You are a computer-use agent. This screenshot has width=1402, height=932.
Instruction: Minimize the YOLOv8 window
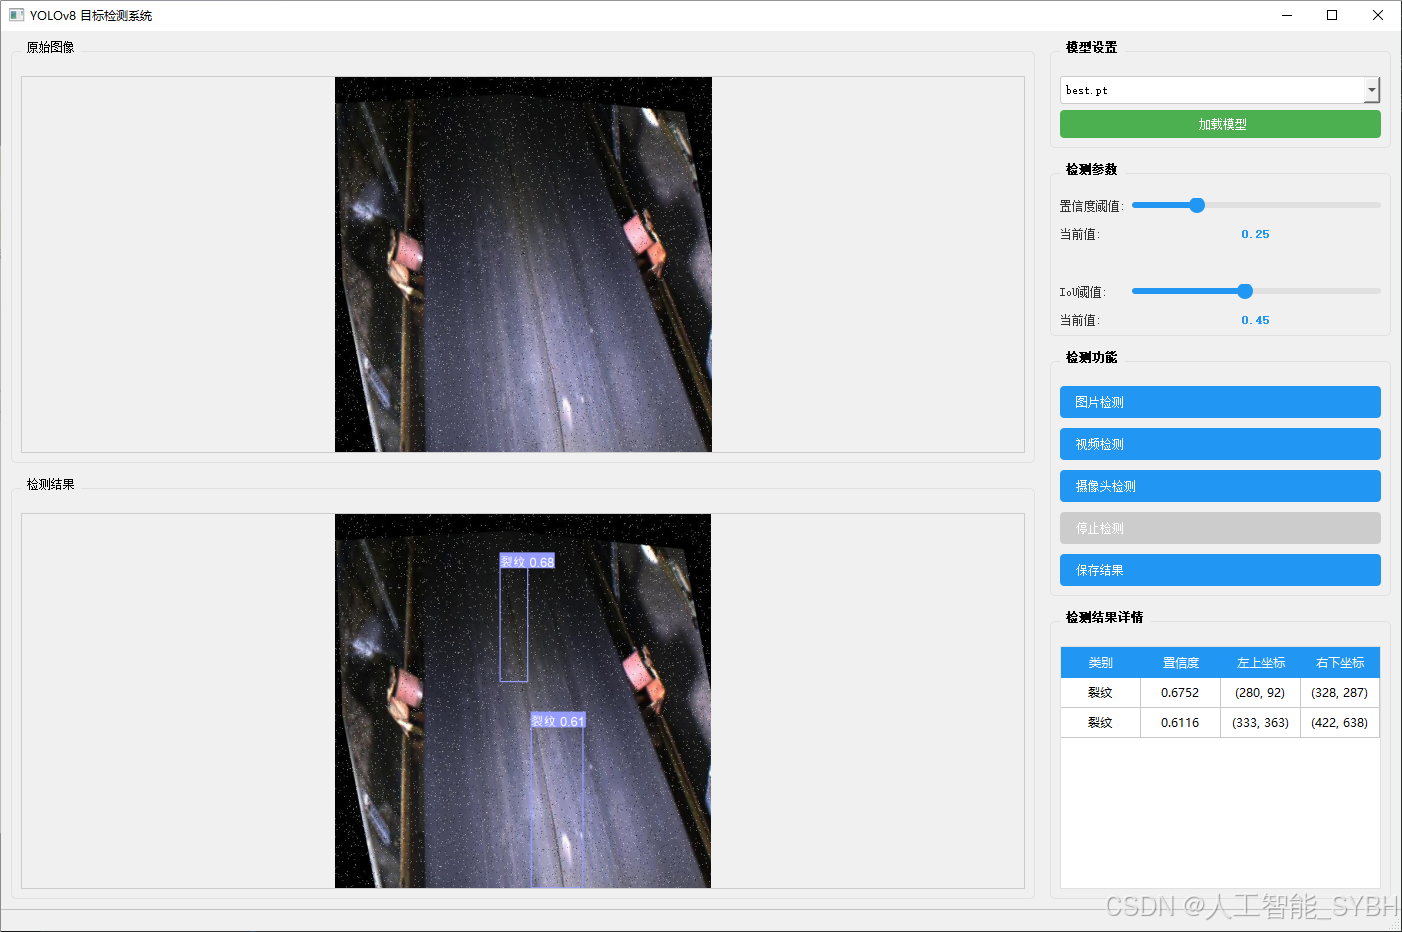[x=1286, y=15]
